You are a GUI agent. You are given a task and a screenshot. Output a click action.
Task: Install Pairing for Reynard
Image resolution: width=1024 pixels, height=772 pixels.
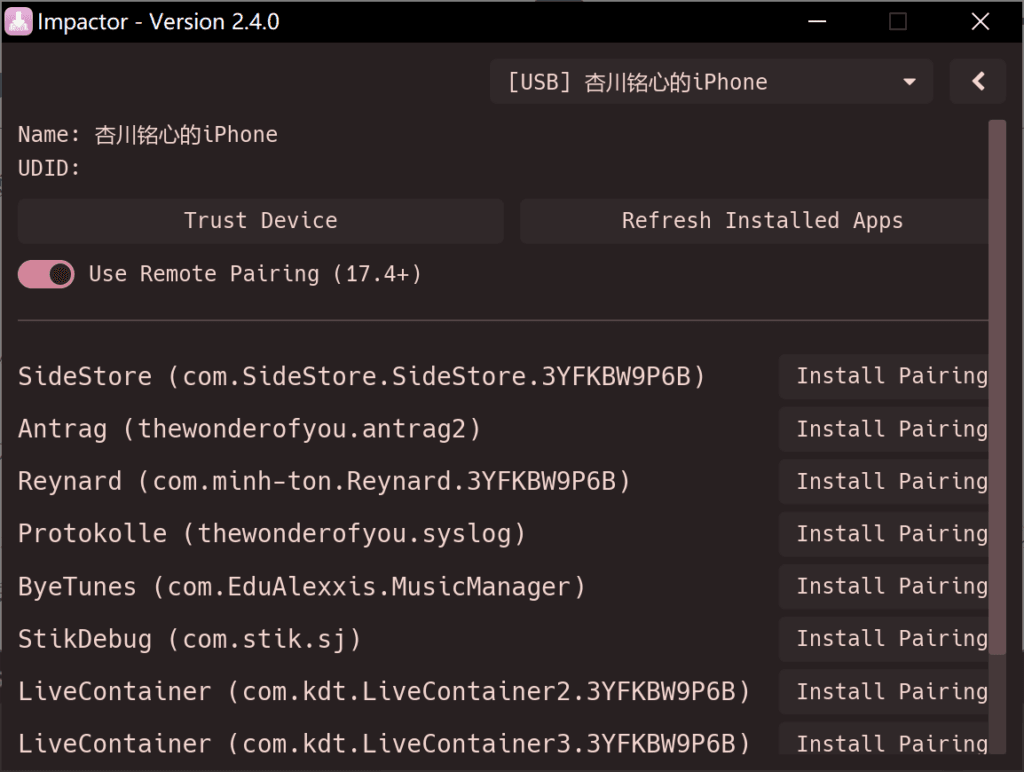pyautogui.click(x=884, y=481)
